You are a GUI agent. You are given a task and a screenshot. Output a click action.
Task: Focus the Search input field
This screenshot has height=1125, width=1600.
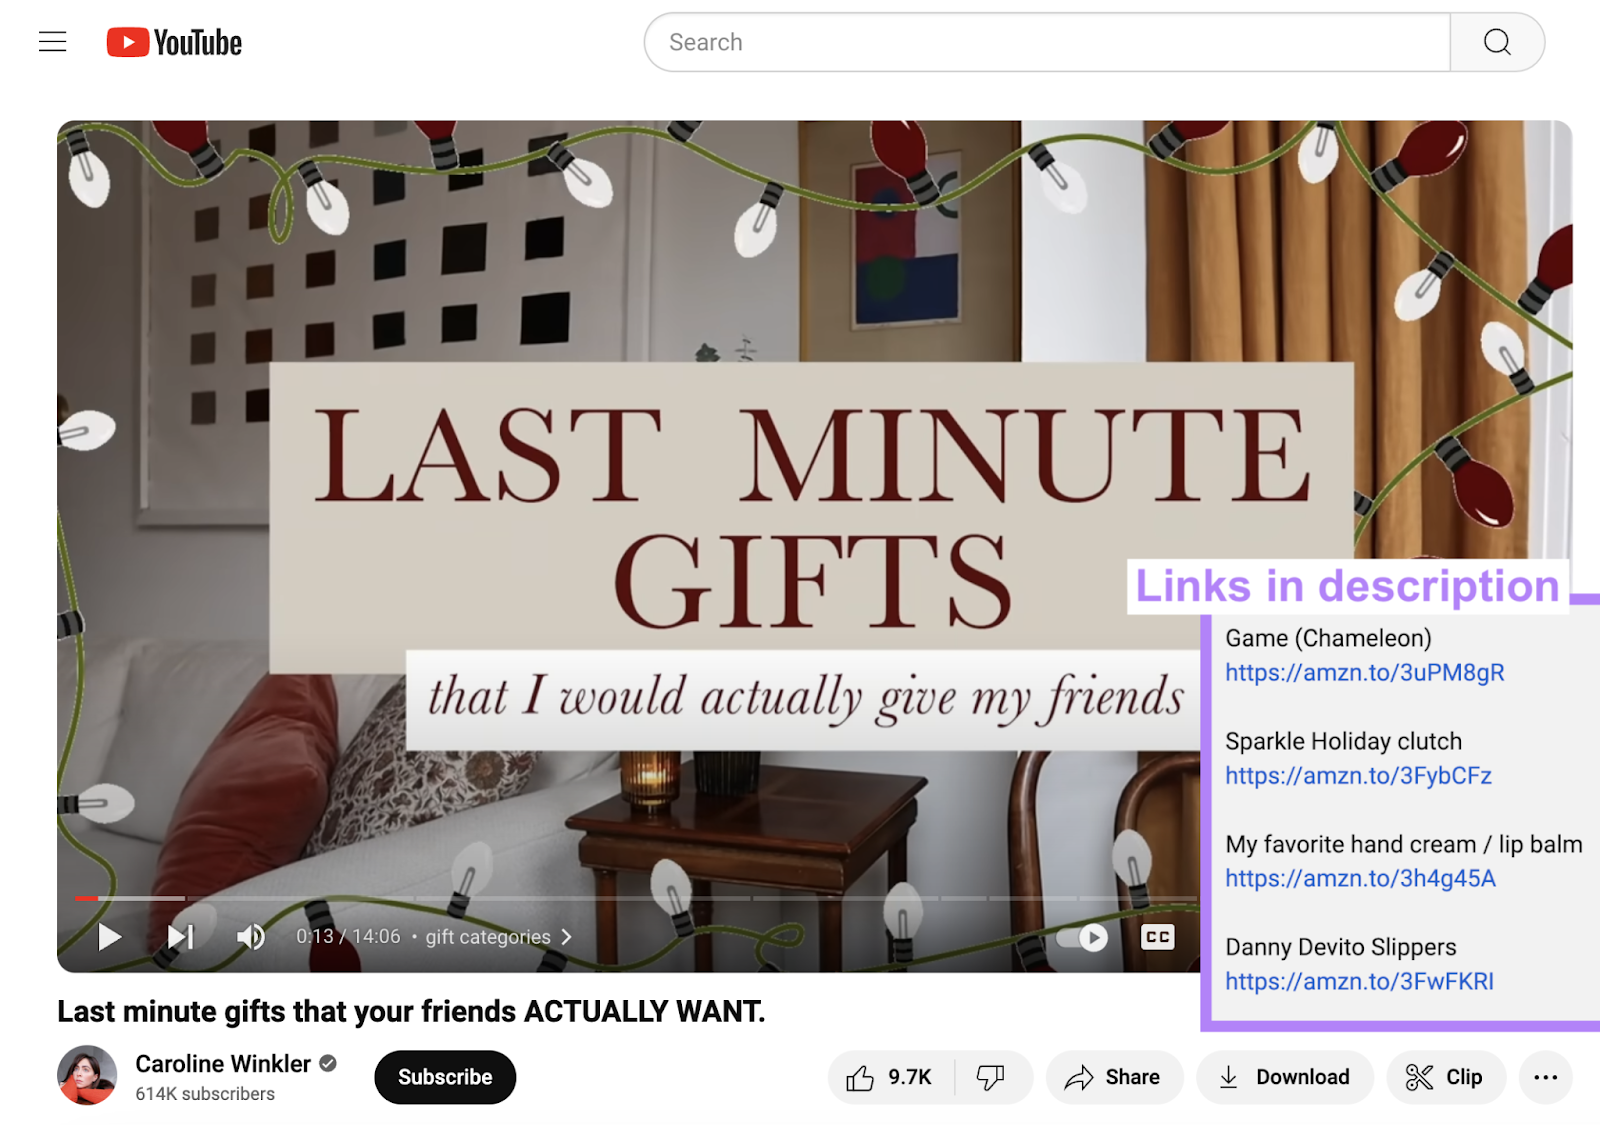(1045, 42)
